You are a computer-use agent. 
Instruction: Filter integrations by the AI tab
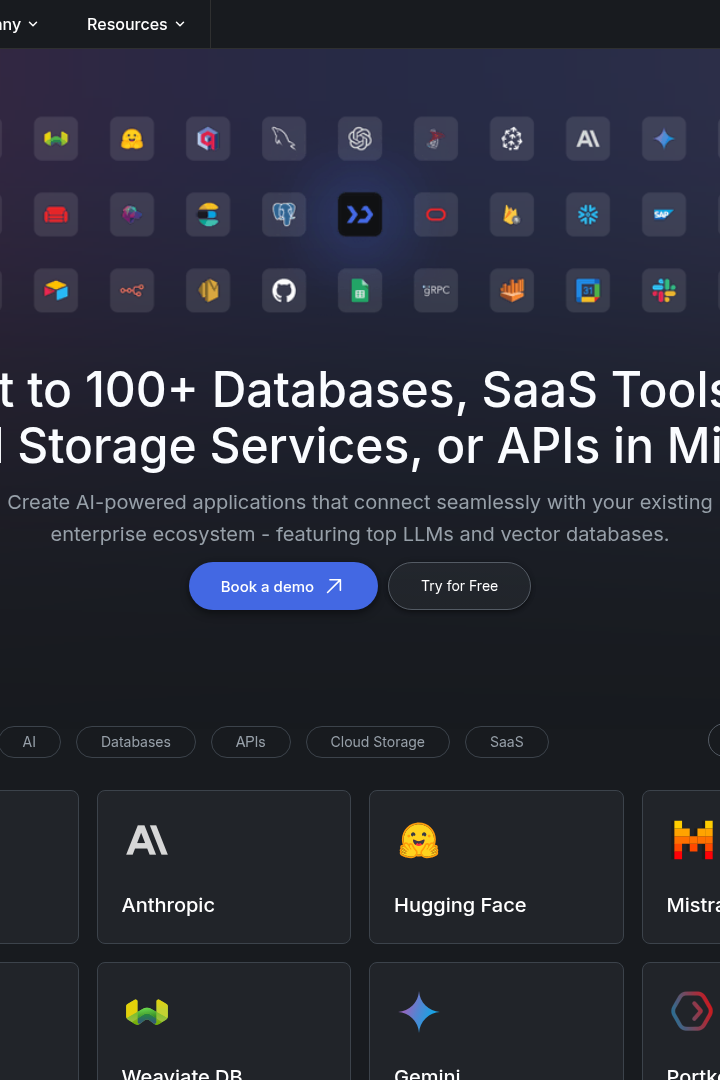29,742
